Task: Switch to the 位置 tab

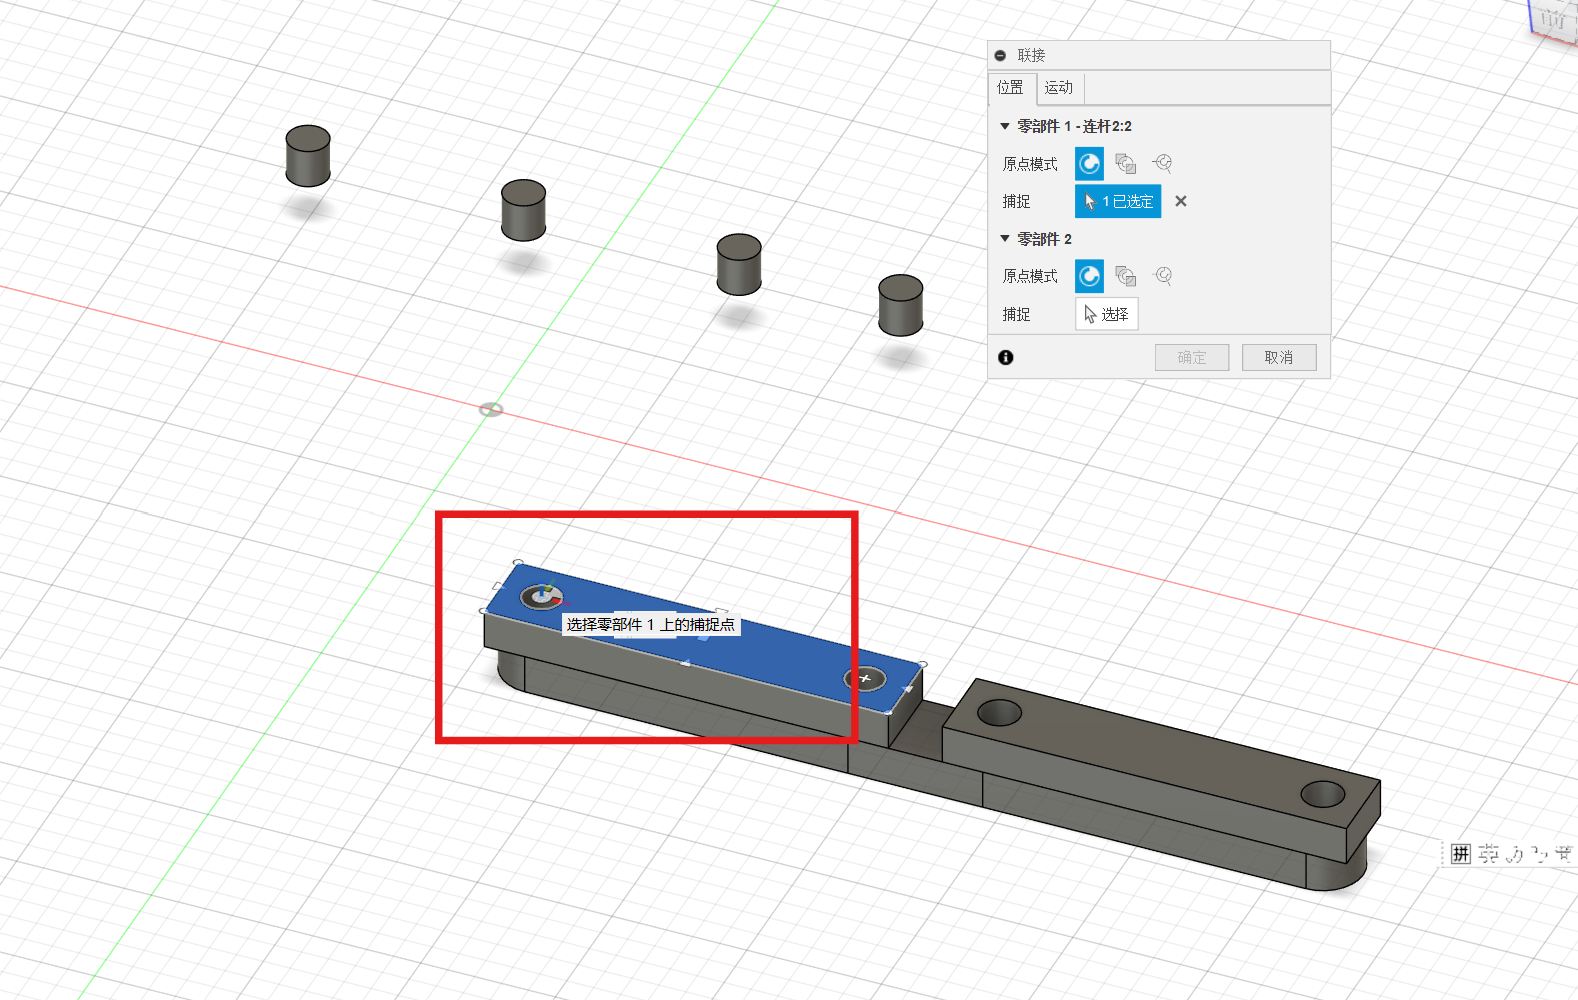Action: click(1011, 88)
